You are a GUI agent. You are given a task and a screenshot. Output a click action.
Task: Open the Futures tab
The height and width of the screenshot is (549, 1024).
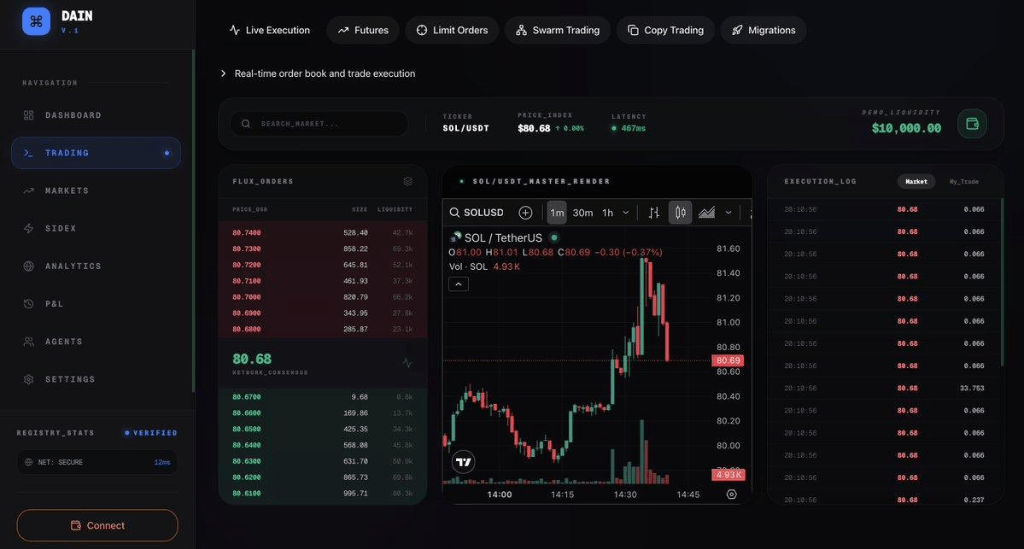pyautogui.click(x=363, y=30)
